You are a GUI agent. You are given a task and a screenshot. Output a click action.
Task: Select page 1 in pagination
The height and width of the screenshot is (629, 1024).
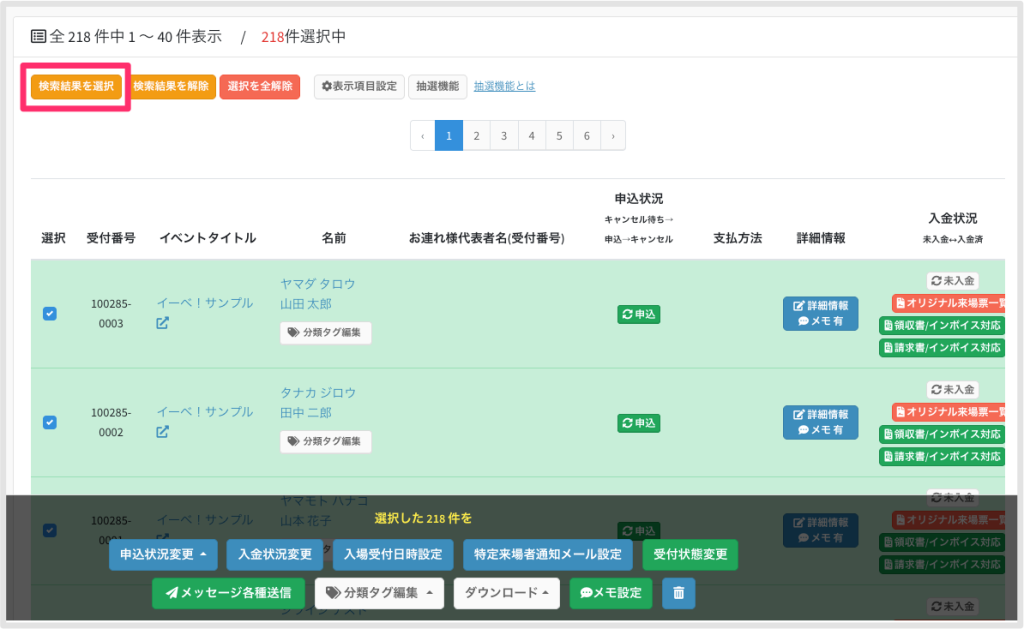tap(449, 136)
